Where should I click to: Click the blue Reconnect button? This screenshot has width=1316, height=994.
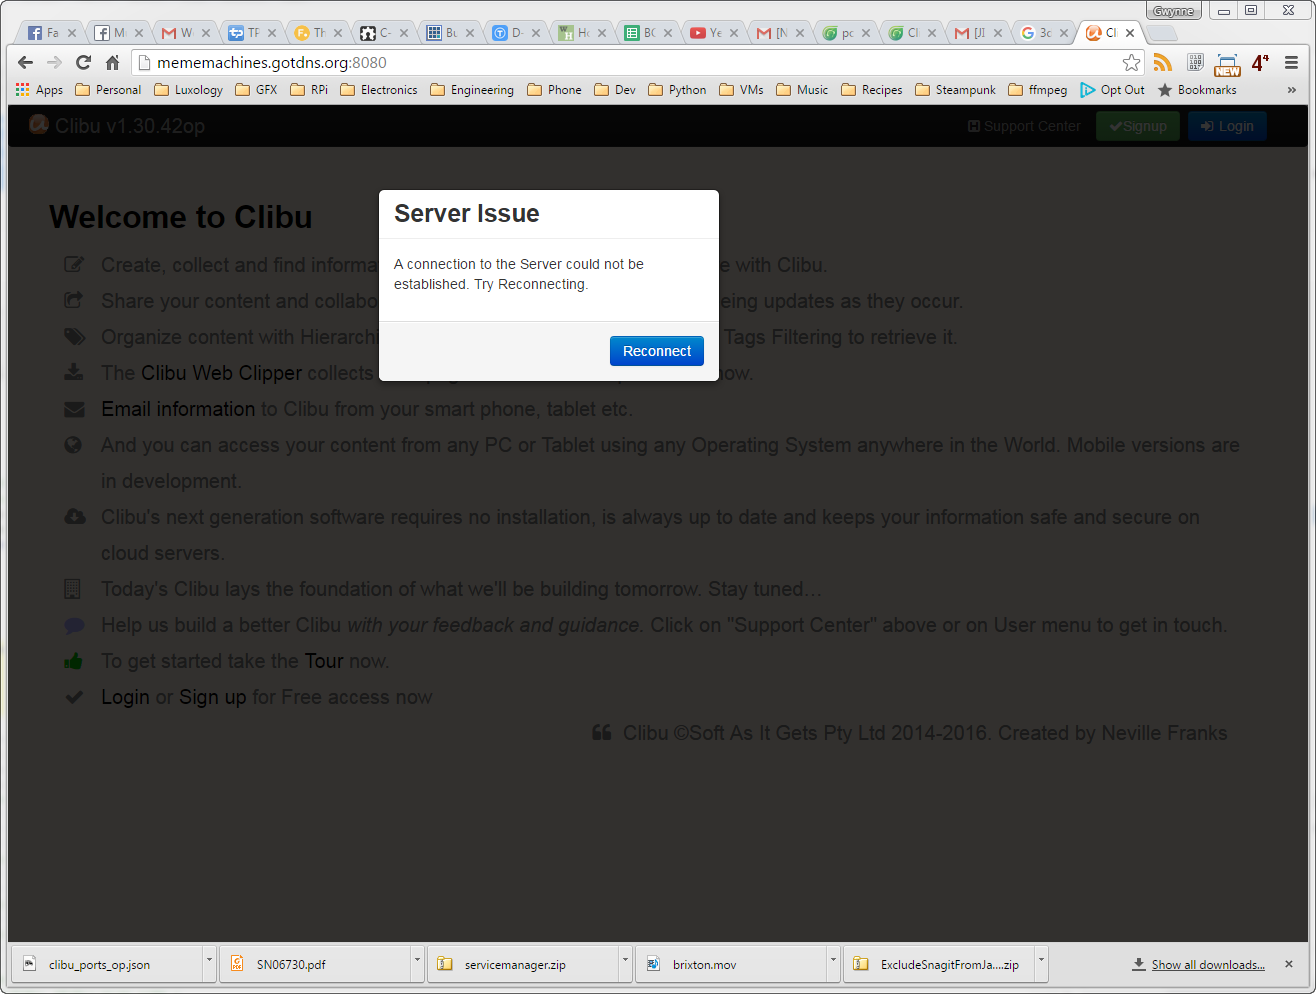click(x=657, y=351)
